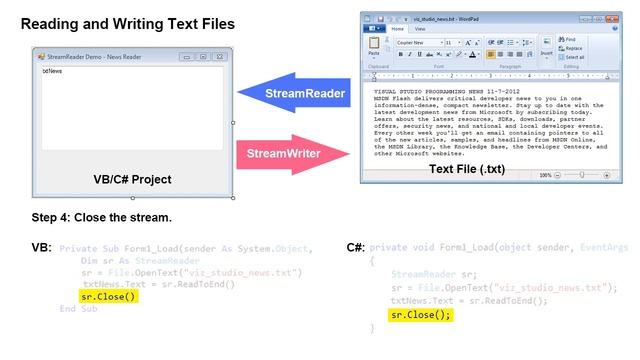Click the Insert picture icon in WordPad
640x360 pixels.
point(547,41)
